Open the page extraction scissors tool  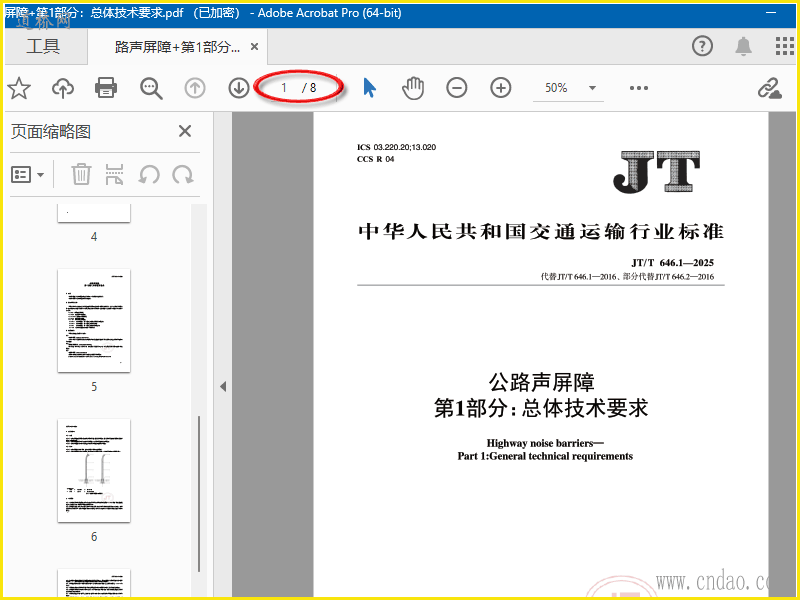[114, 174]
